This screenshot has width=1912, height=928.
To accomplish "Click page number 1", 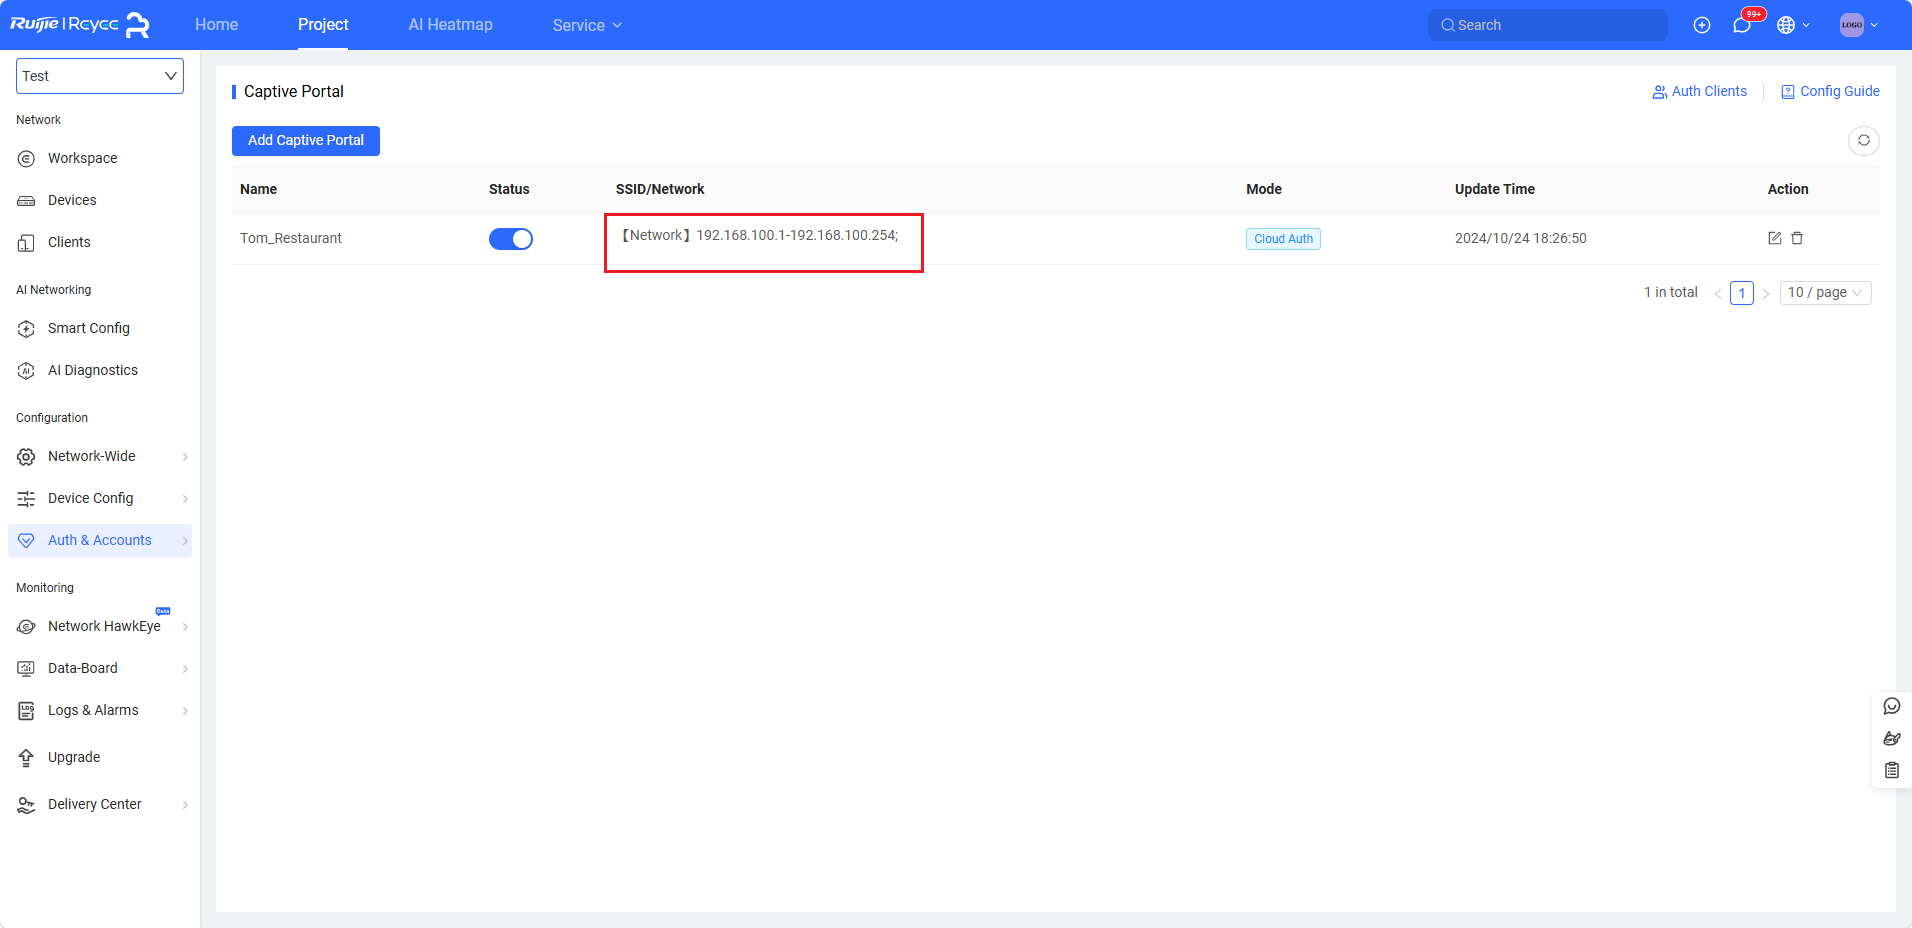I will (x=1742, y=293).
